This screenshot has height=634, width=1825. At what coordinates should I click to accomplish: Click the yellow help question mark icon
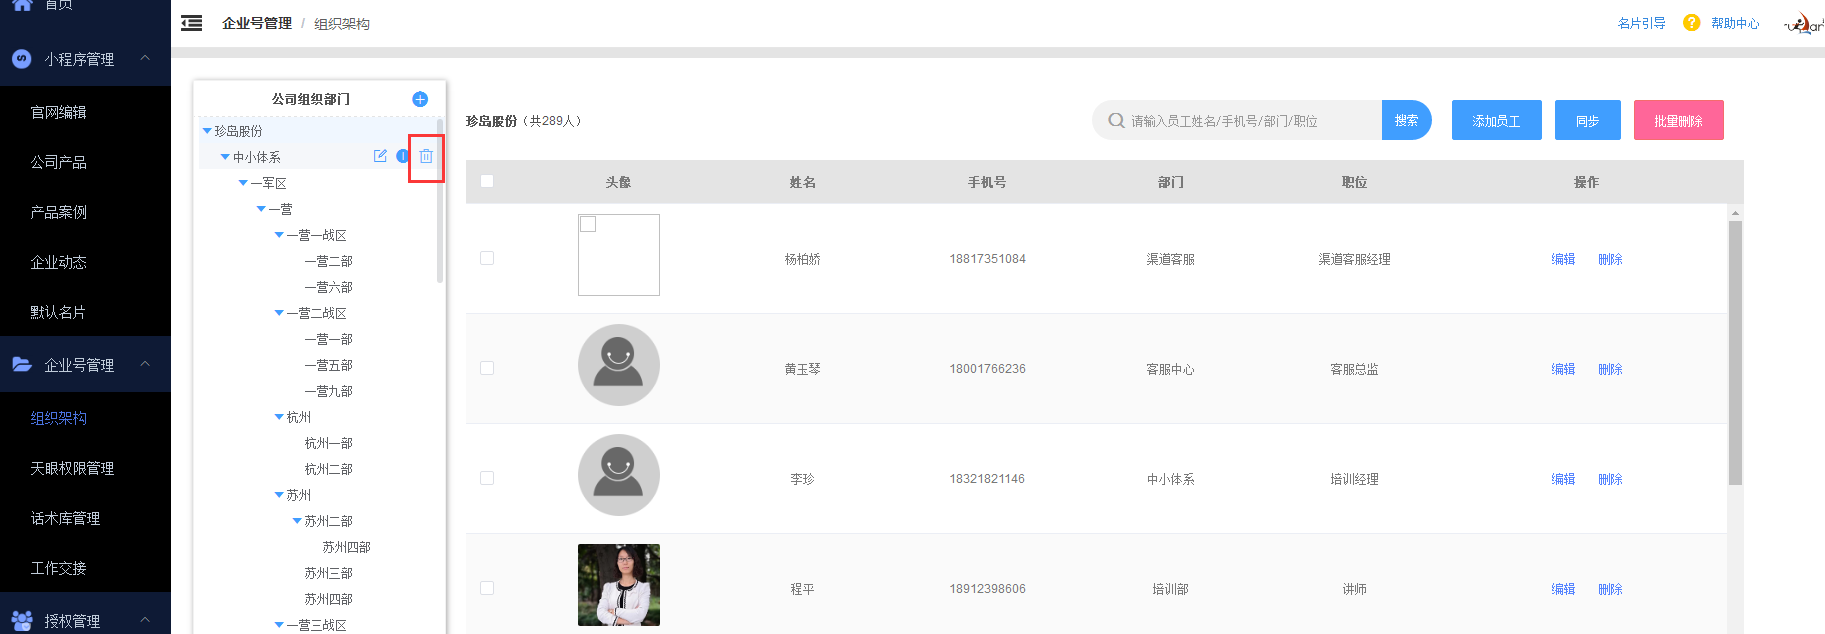click(x=1691, y=23)
